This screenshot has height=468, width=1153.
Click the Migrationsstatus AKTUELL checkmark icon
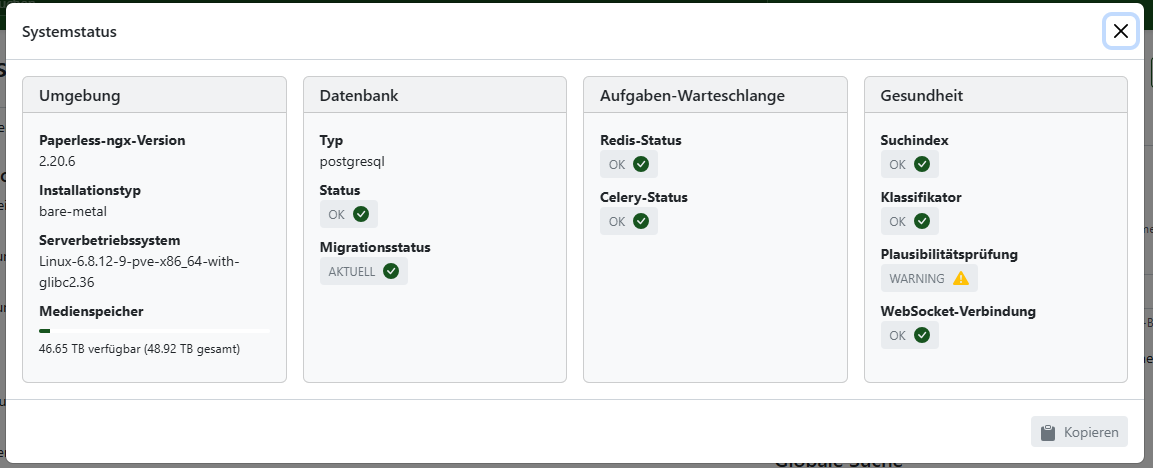click(x=391, y=271)
